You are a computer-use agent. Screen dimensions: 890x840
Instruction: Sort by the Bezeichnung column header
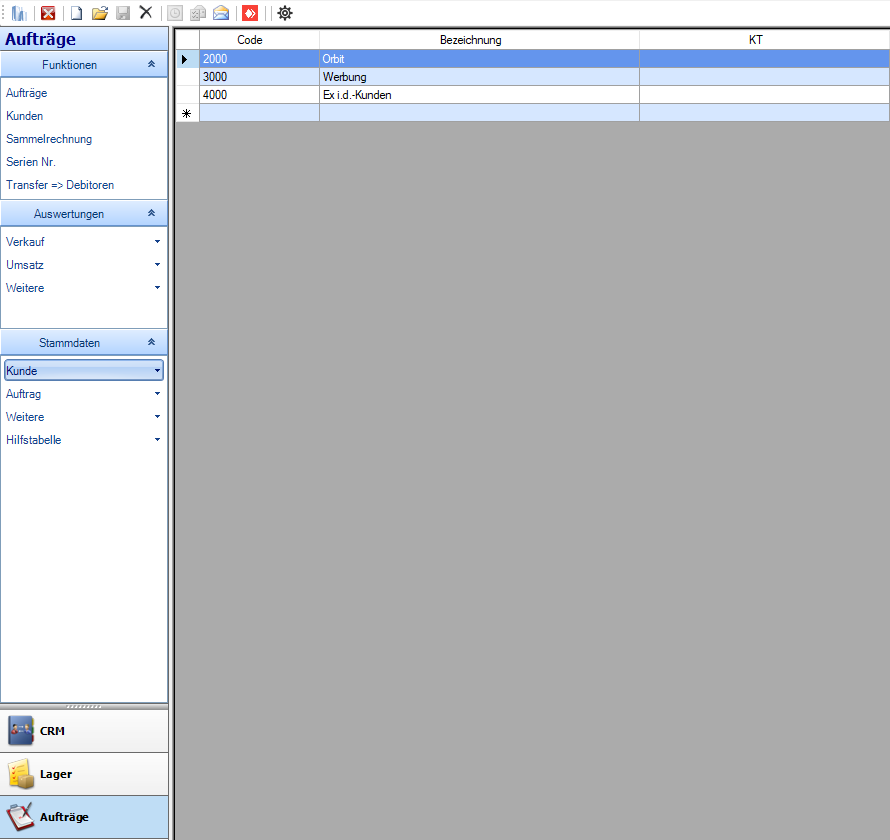tap(479, 40)
